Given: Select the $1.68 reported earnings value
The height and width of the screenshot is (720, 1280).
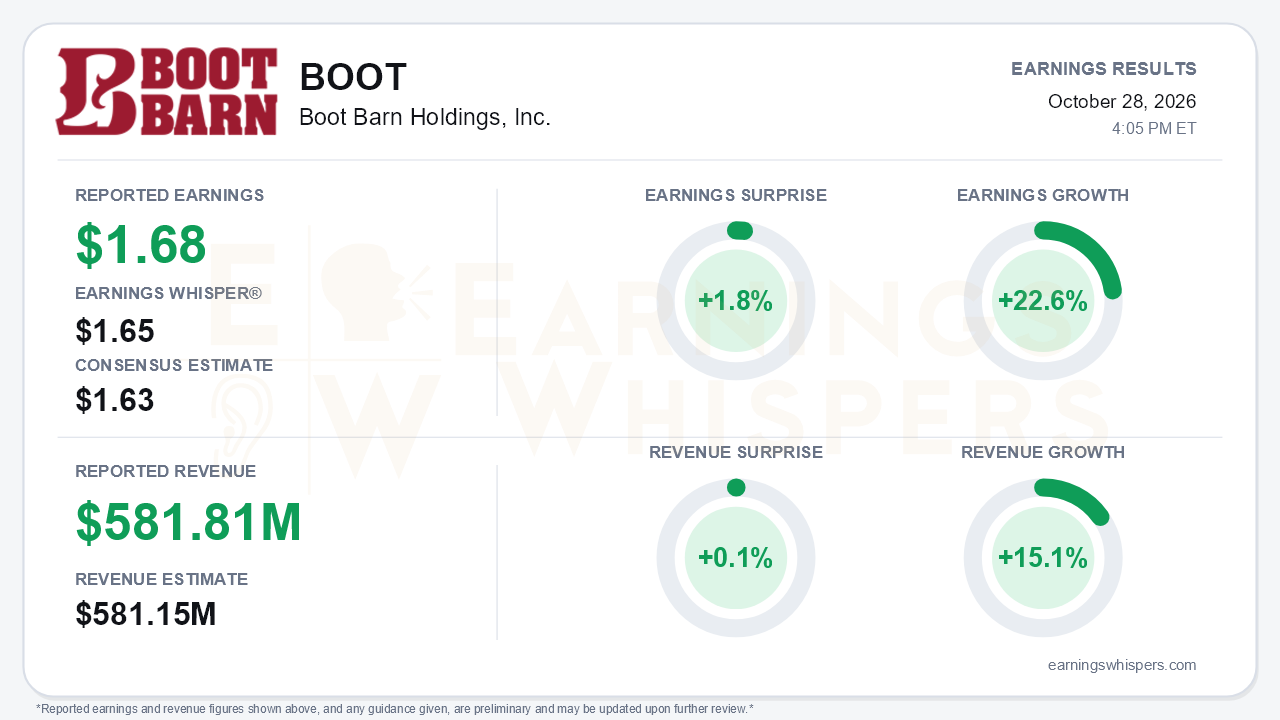Looking at the screenshot, I should tap(141, 245).
